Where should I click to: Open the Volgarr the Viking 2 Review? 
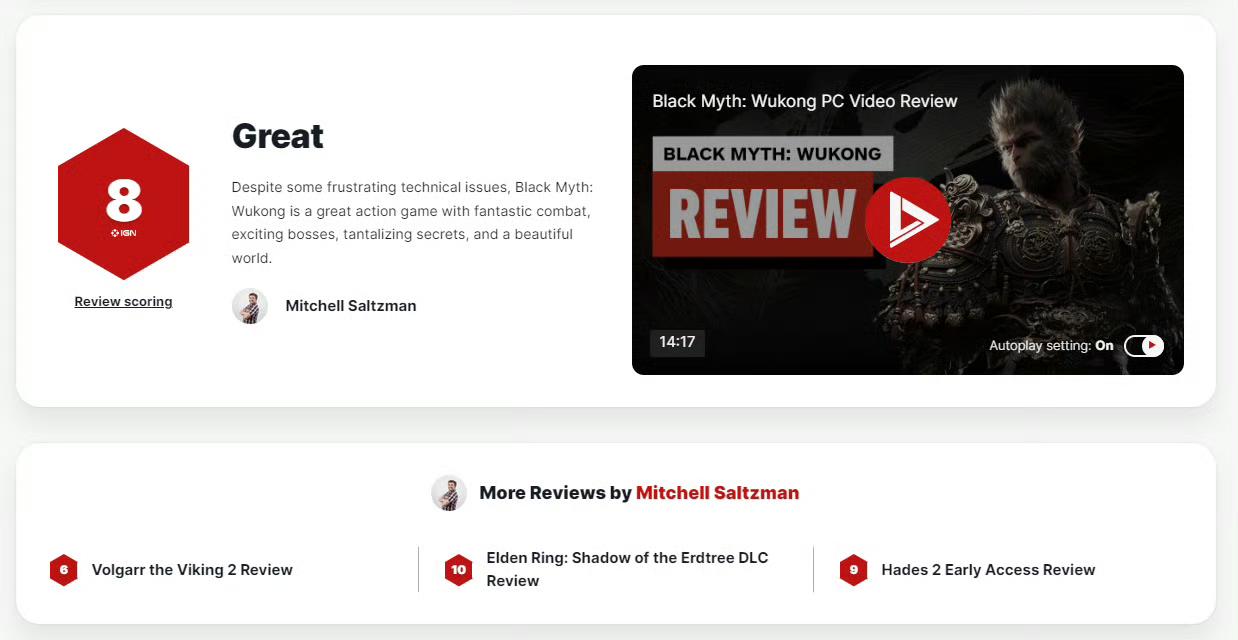[x=192, y=570]
